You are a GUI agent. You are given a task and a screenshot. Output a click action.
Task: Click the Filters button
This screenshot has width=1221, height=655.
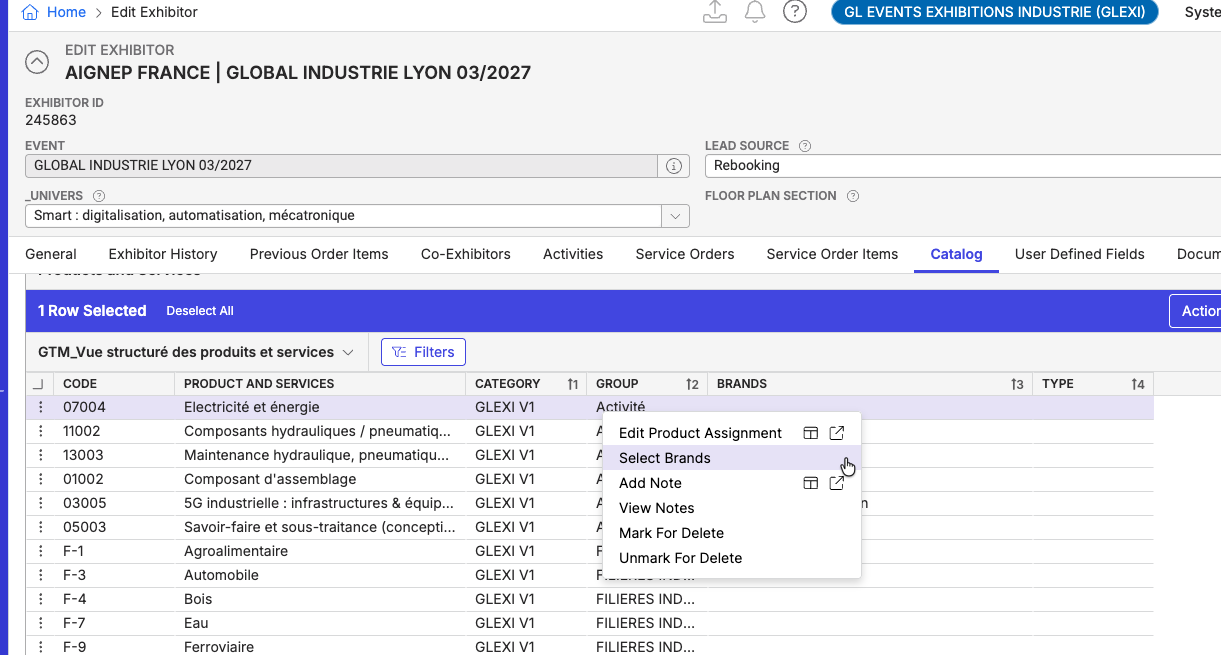coord(423,352)
